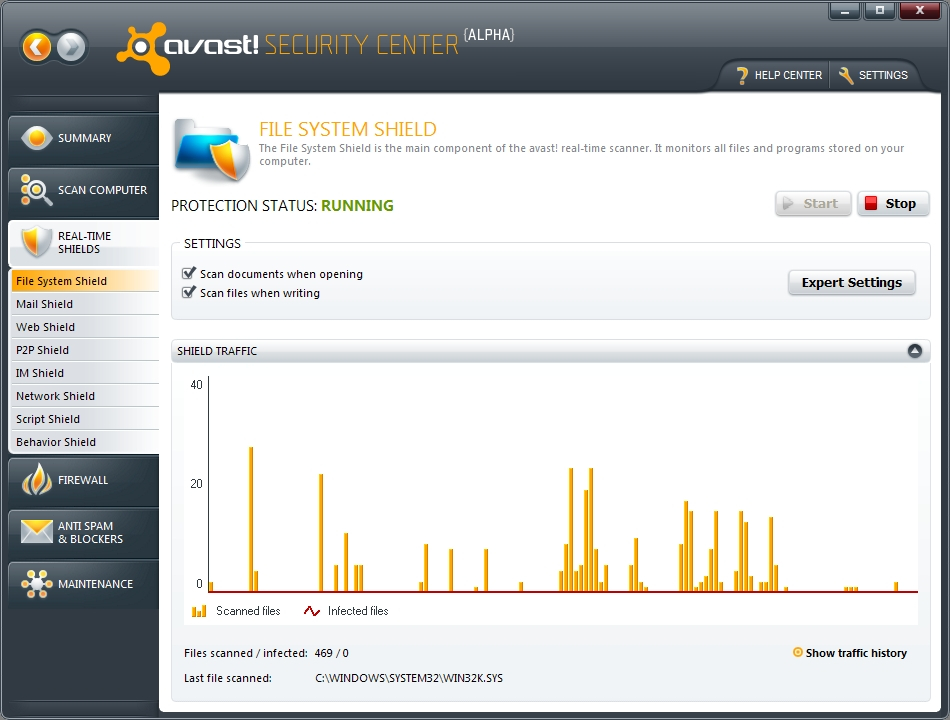Viewport: 950px width, 720px height.
Task: Show traffic history link
Action: tap(855, 653)
